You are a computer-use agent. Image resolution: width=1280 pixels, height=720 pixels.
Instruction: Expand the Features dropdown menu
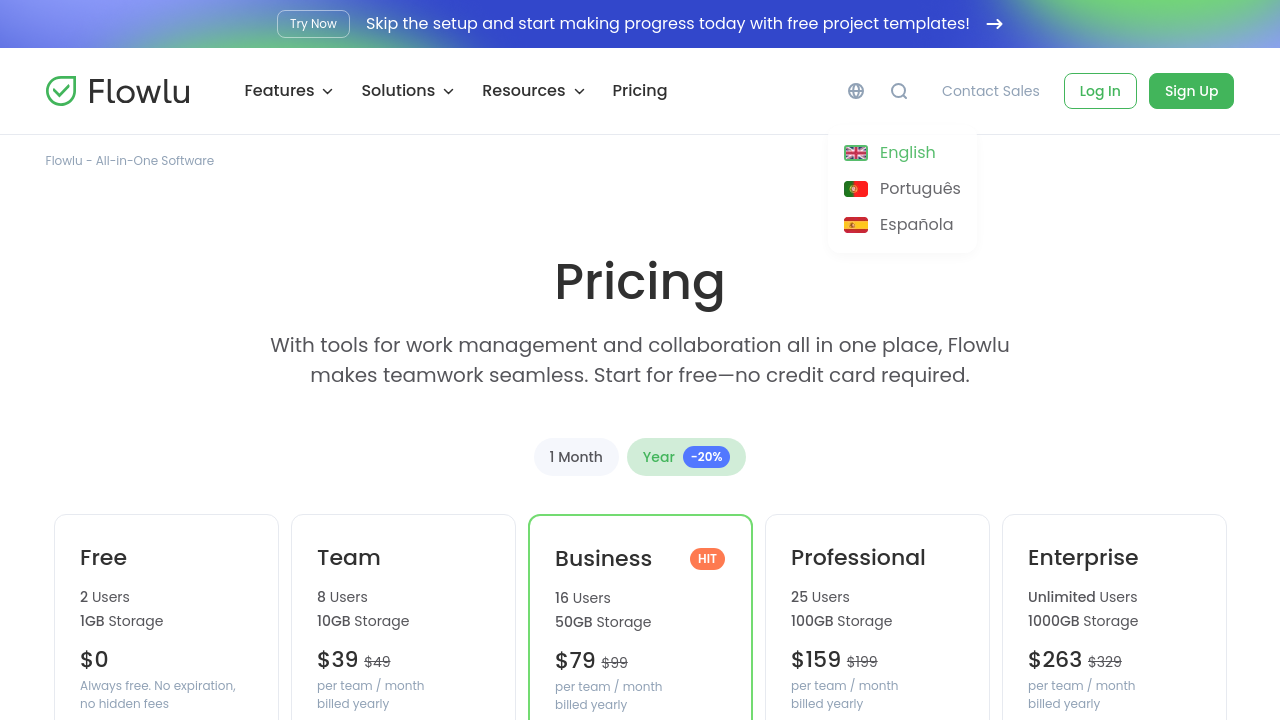pyautogui.click(x=288, y=91)
